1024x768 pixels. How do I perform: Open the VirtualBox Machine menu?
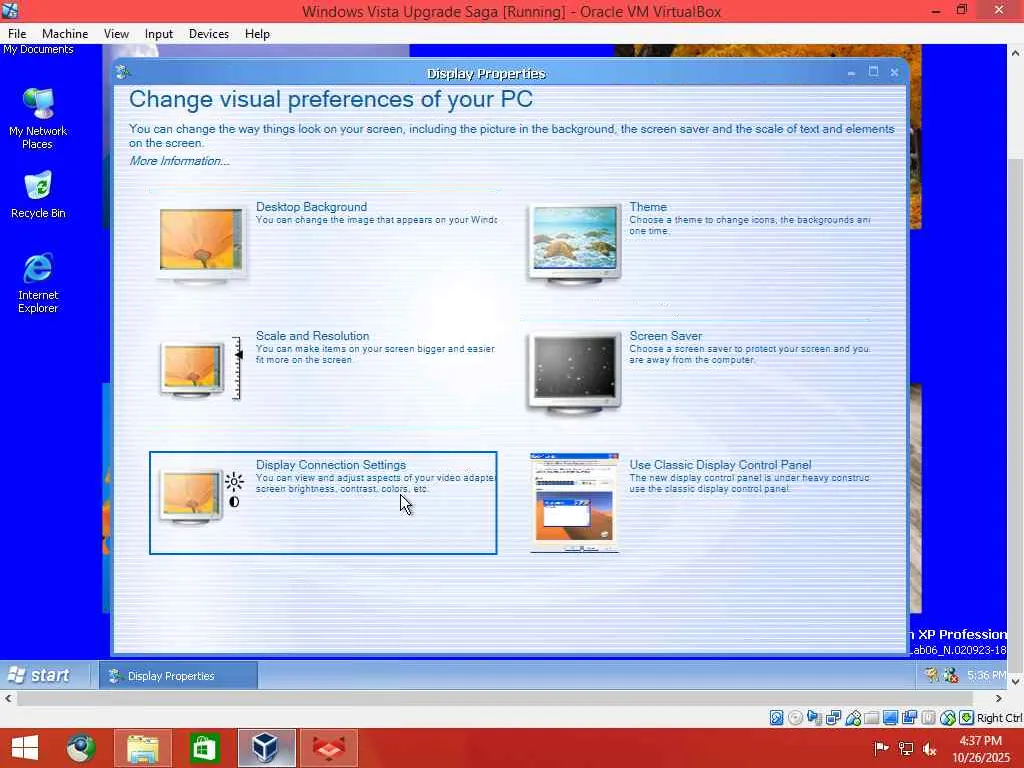(65, 34)
